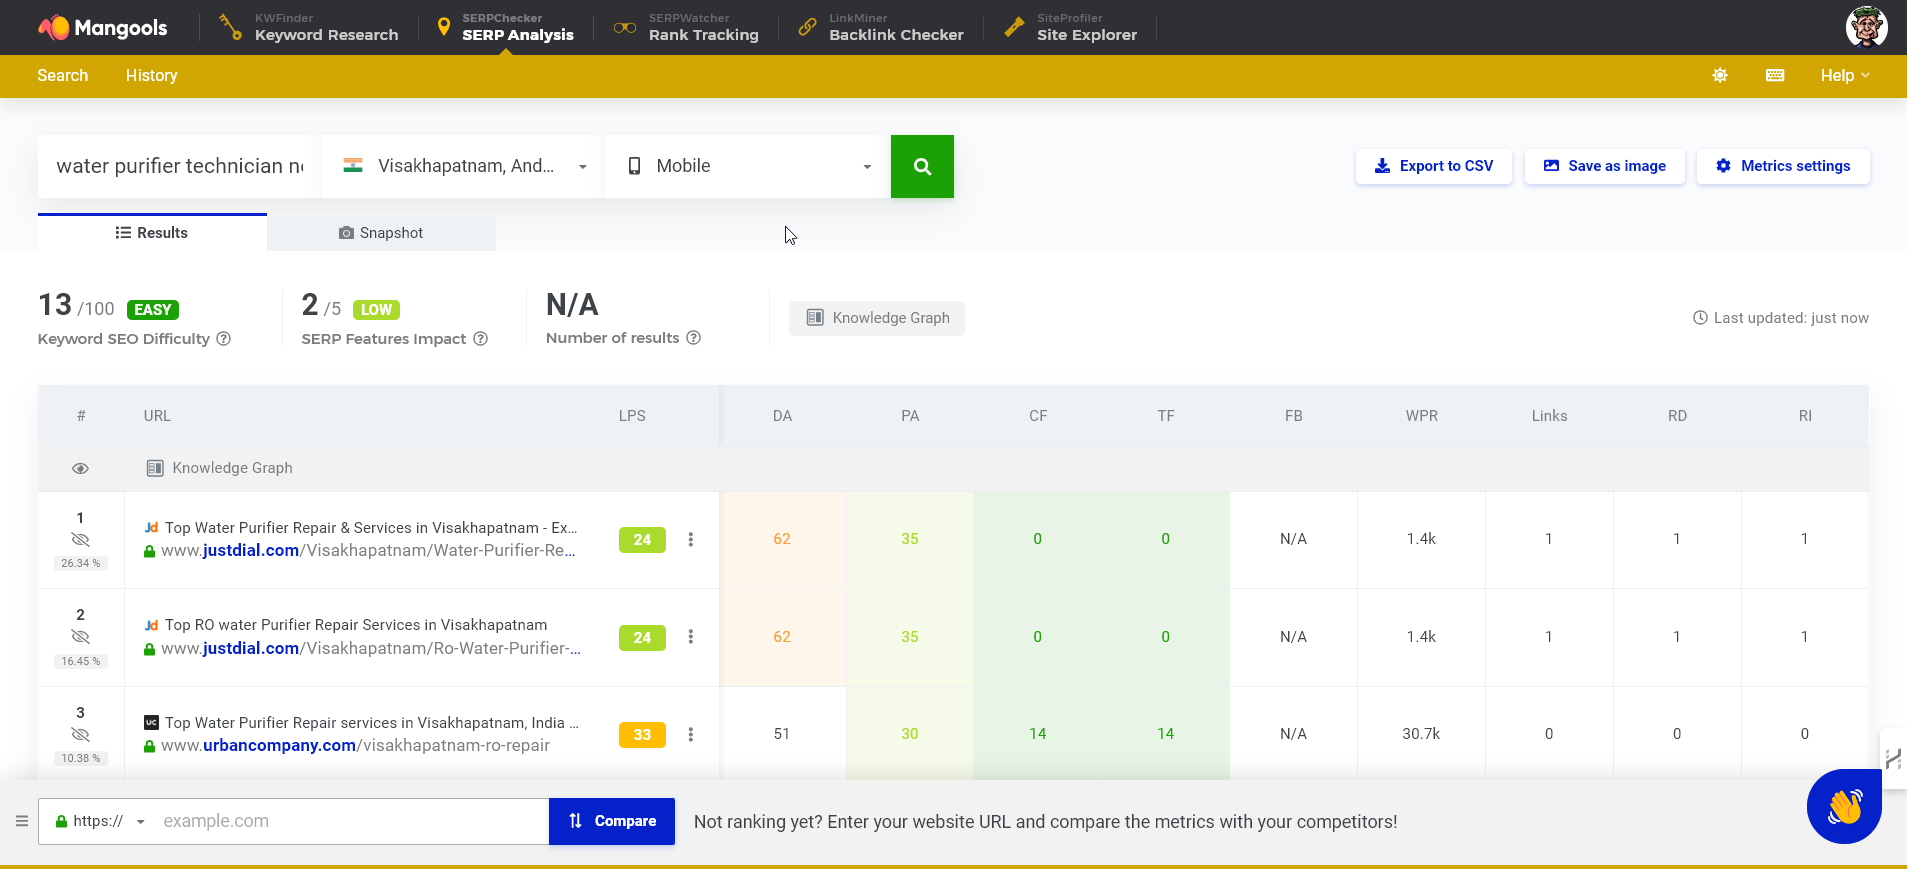Image resolution: width=1920 pixels, height=869 pixels.
Task: Toggle visibility of result row 1
Action: pos(81,540)
